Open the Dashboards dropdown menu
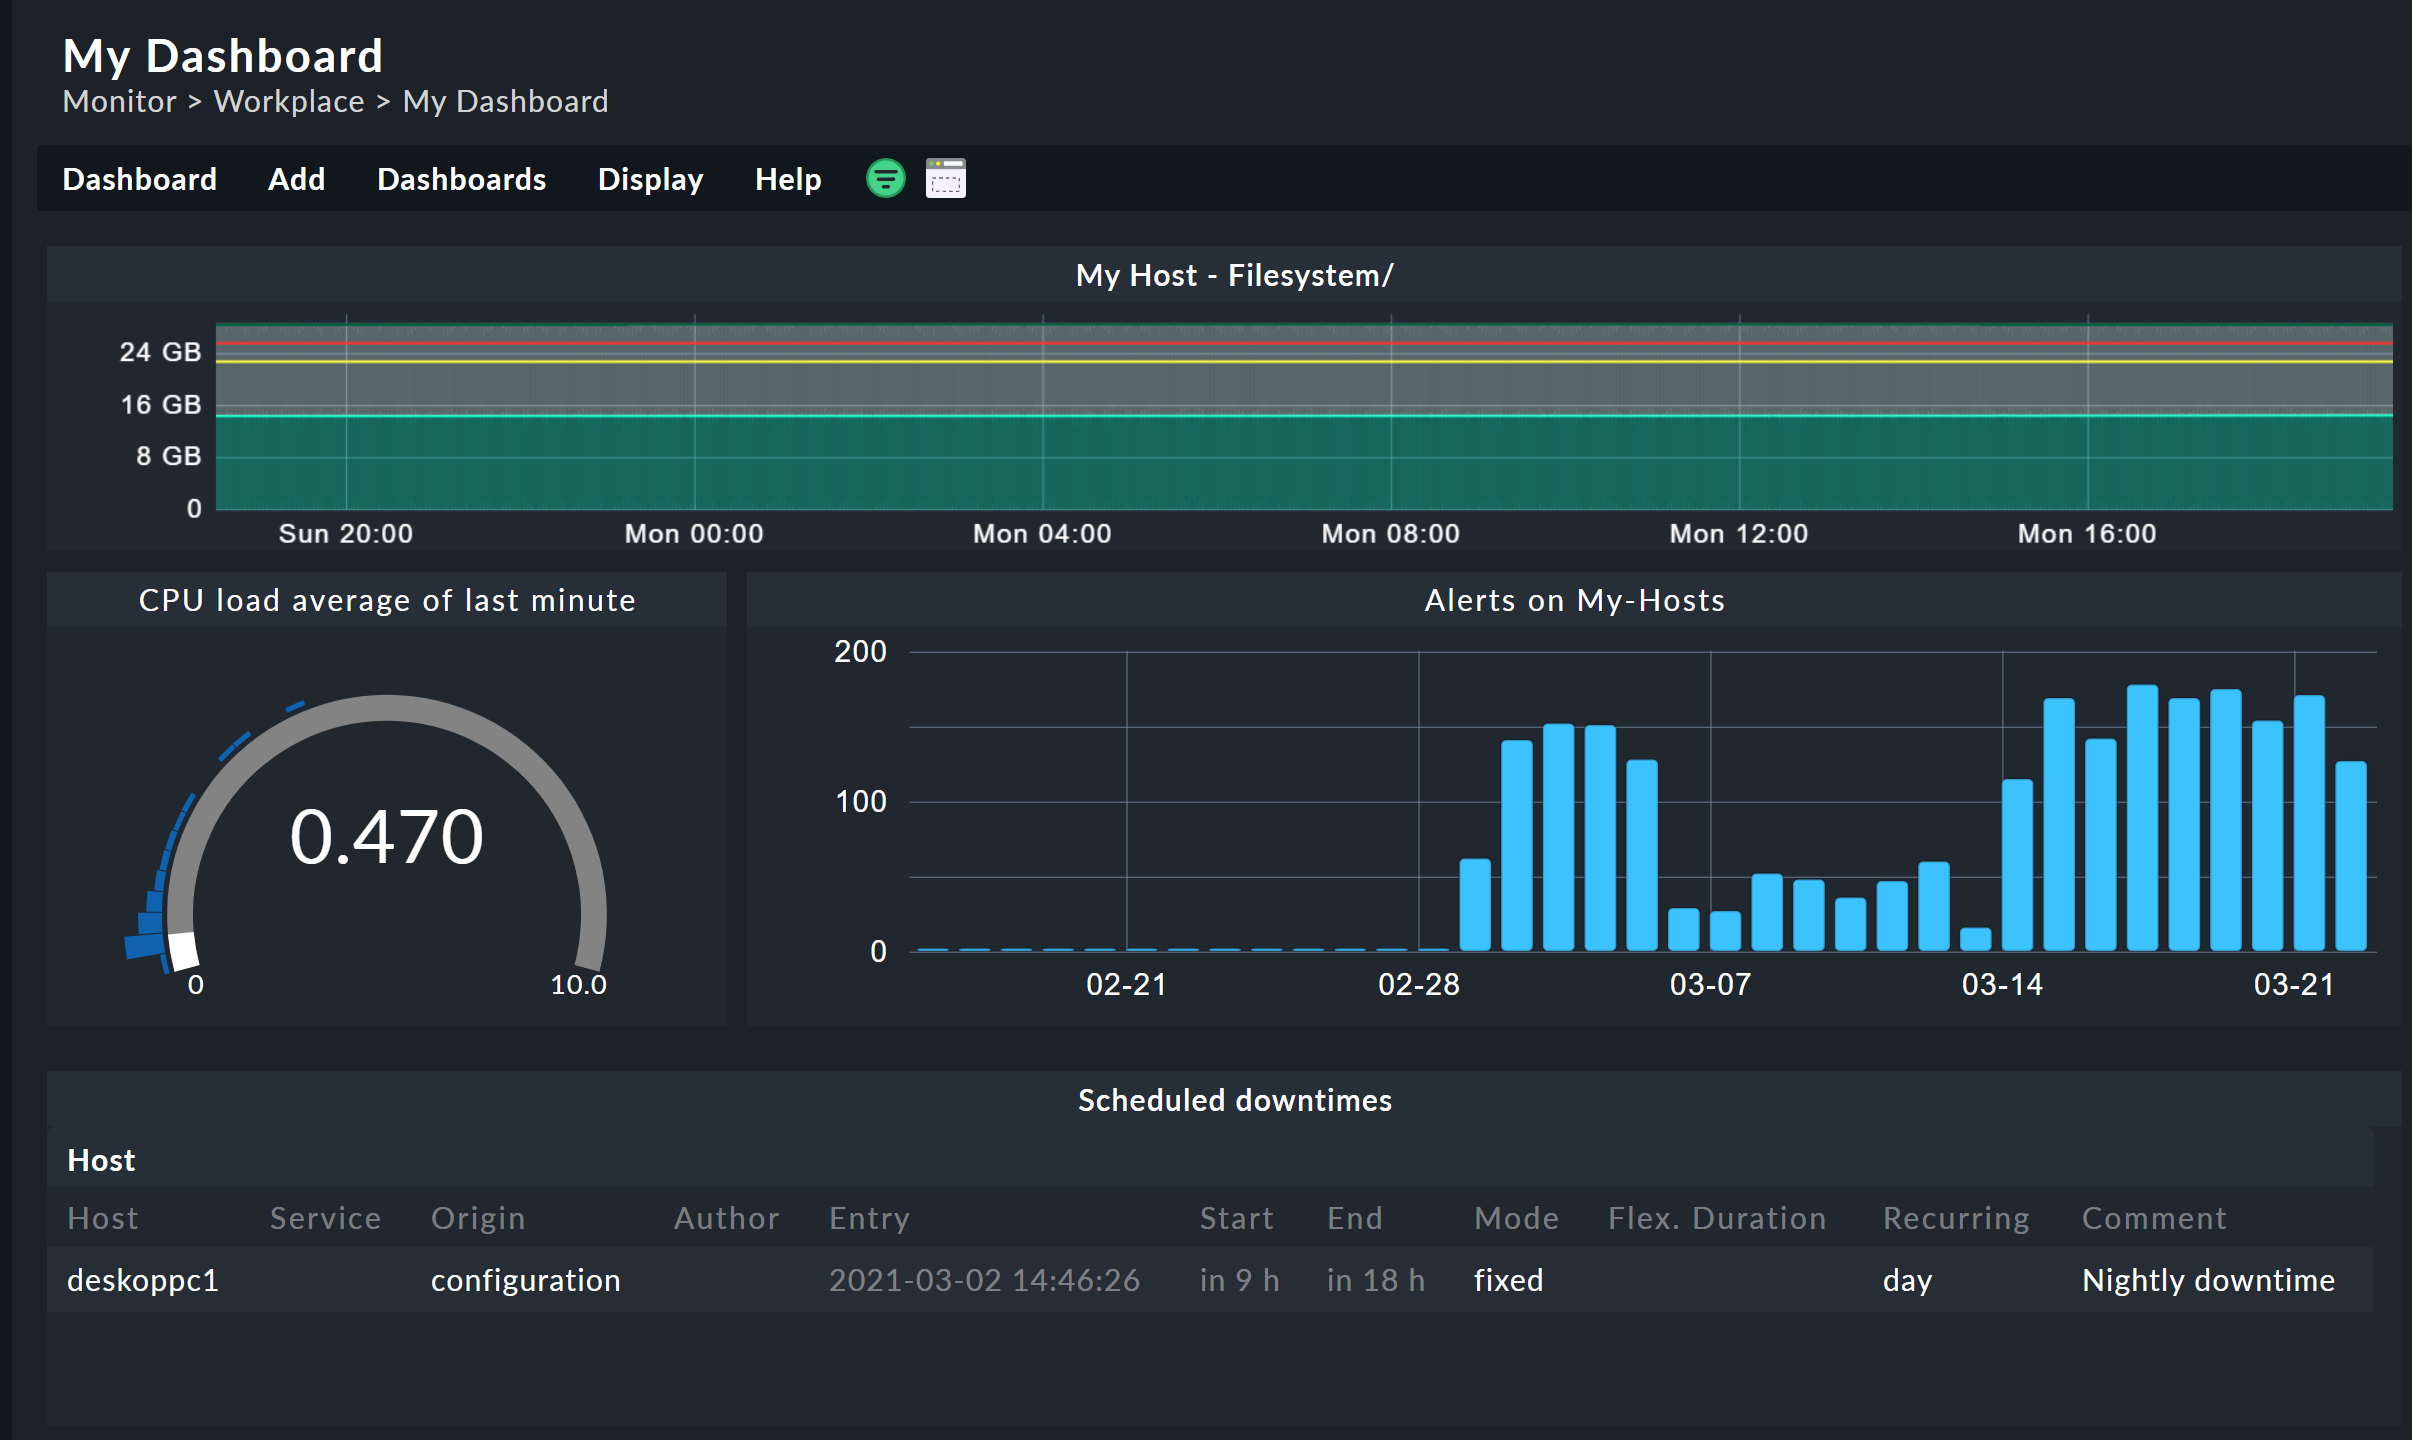 [x=461, y=178]
